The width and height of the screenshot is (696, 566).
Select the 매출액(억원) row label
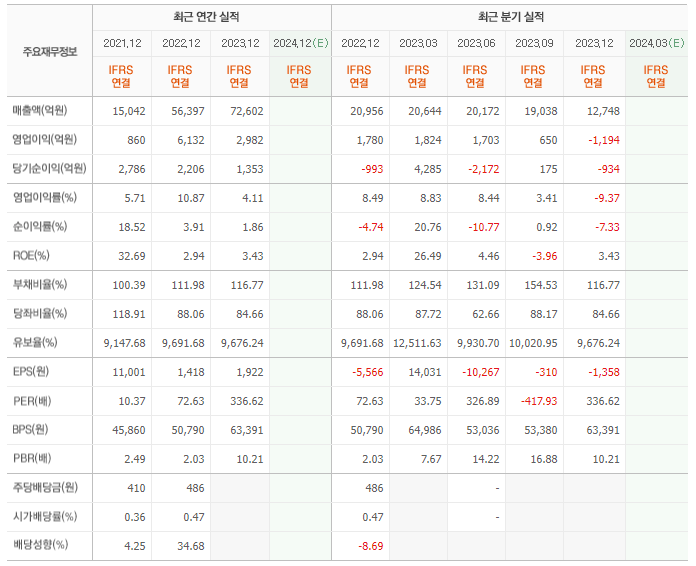[x=40, y=110]
